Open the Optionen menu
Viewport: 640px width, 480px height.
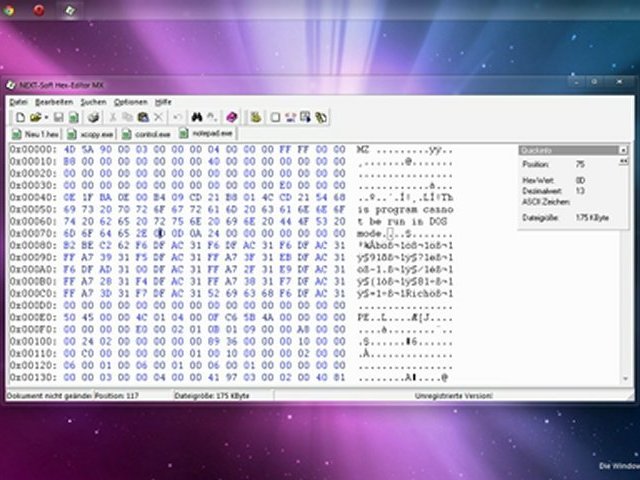(x=130, y=102)
